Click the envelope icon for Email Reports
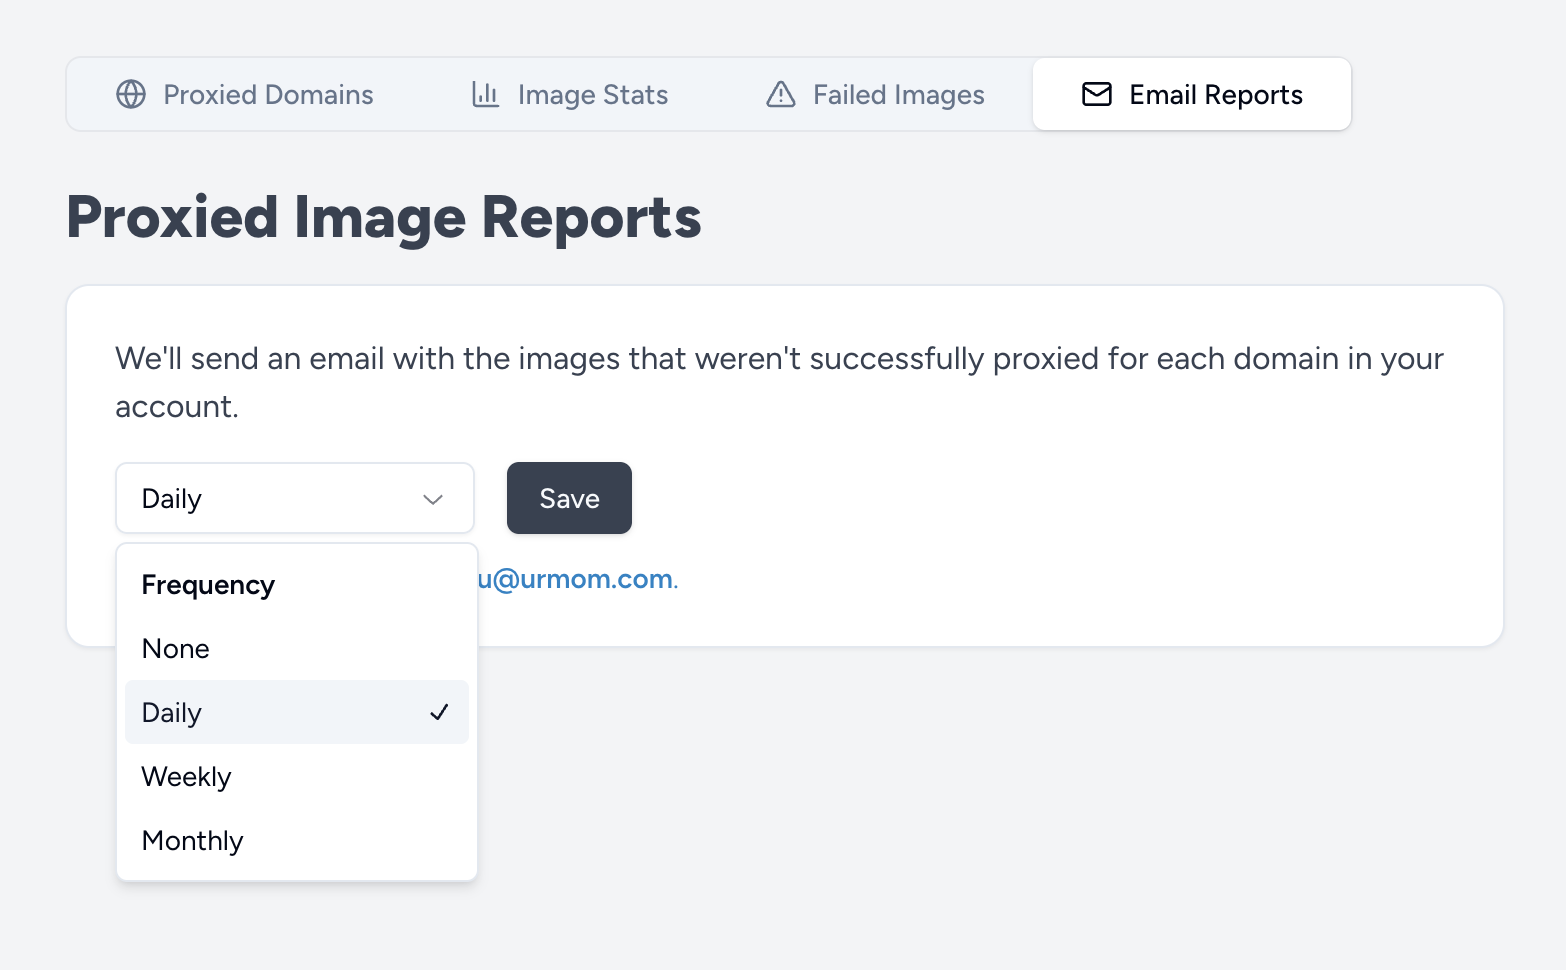 point(1097,94)
